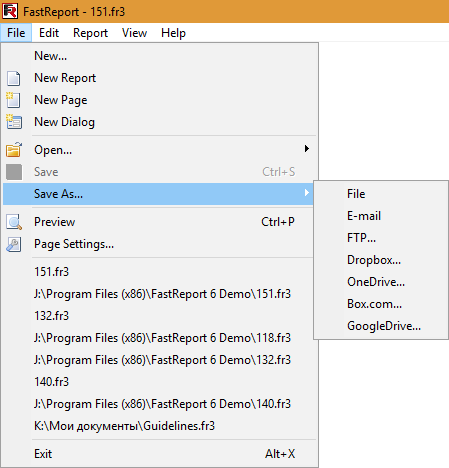Expand the Open submenu arrow
This screenshot has width=449, height=468.
point(307,149)
